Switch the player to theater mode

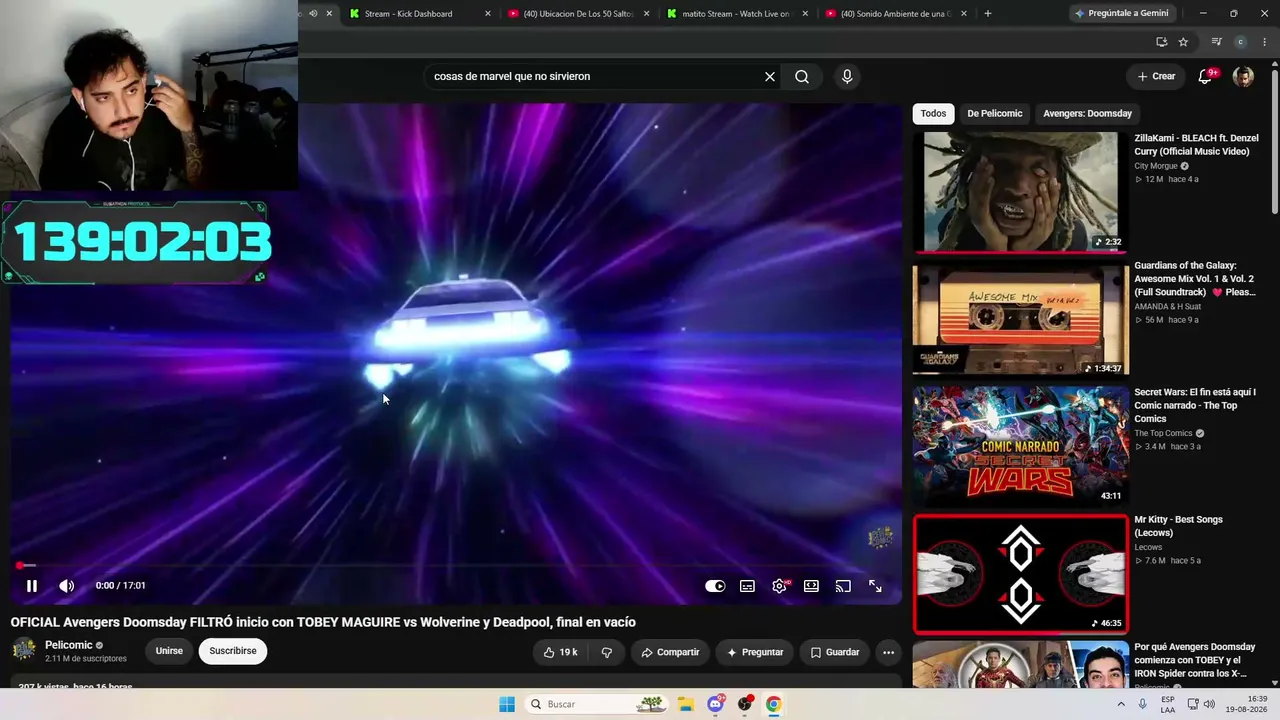[x=811, y=586]
